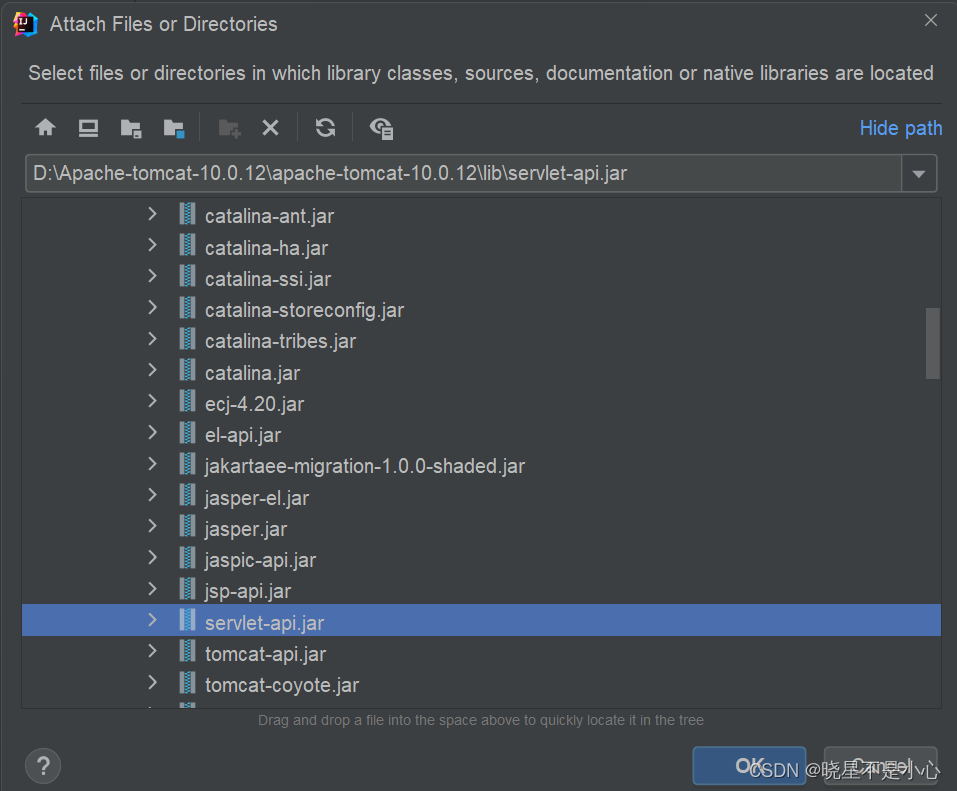Select tomcat-coyote.jar in the tree
Viewport: 957px width, 791px height.
281,685
